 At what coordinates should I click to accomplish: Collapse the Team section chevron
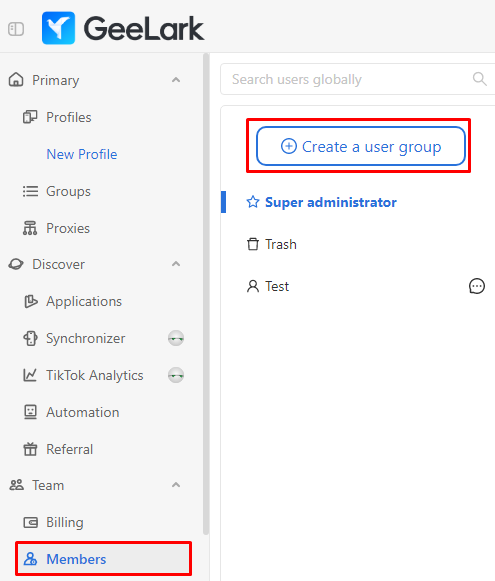tap(176, 485)
